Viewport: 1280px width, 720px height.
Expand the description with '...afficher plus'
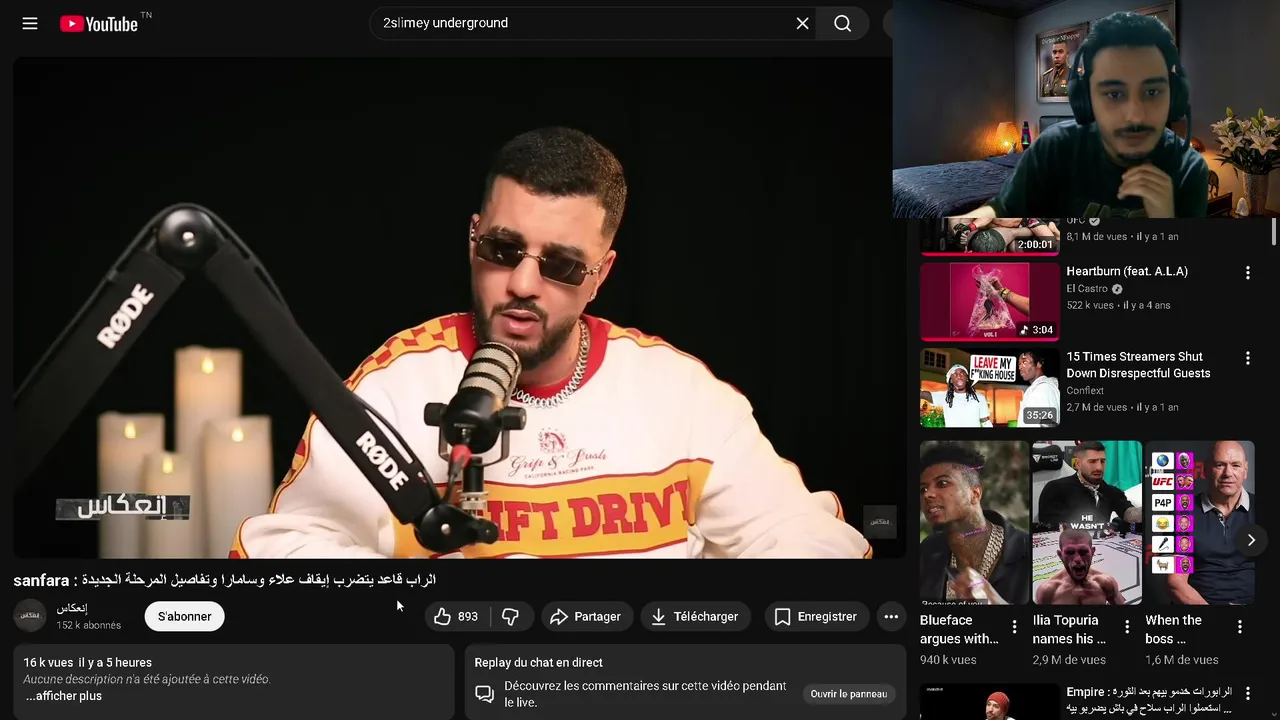tap(62, 696)
